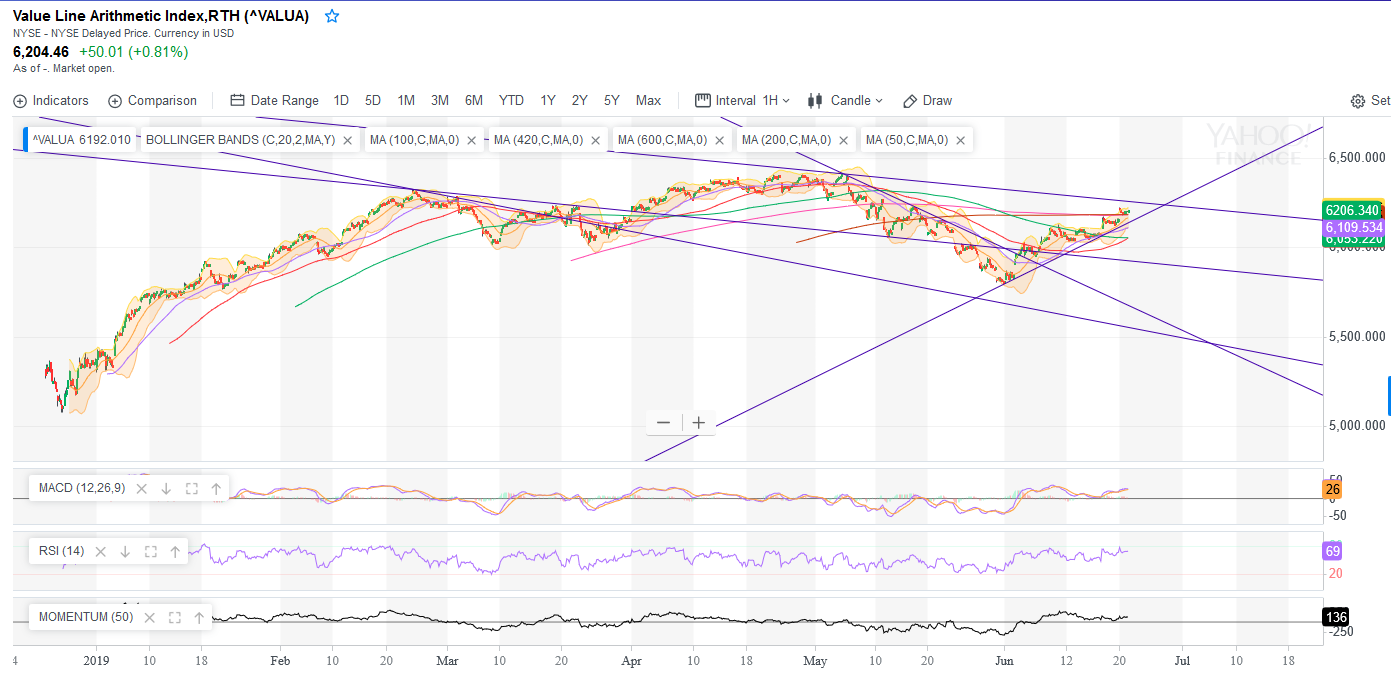Select the YTD time range
The height and width of the screenshot is (691, 1391).
[x=511, y=101]
